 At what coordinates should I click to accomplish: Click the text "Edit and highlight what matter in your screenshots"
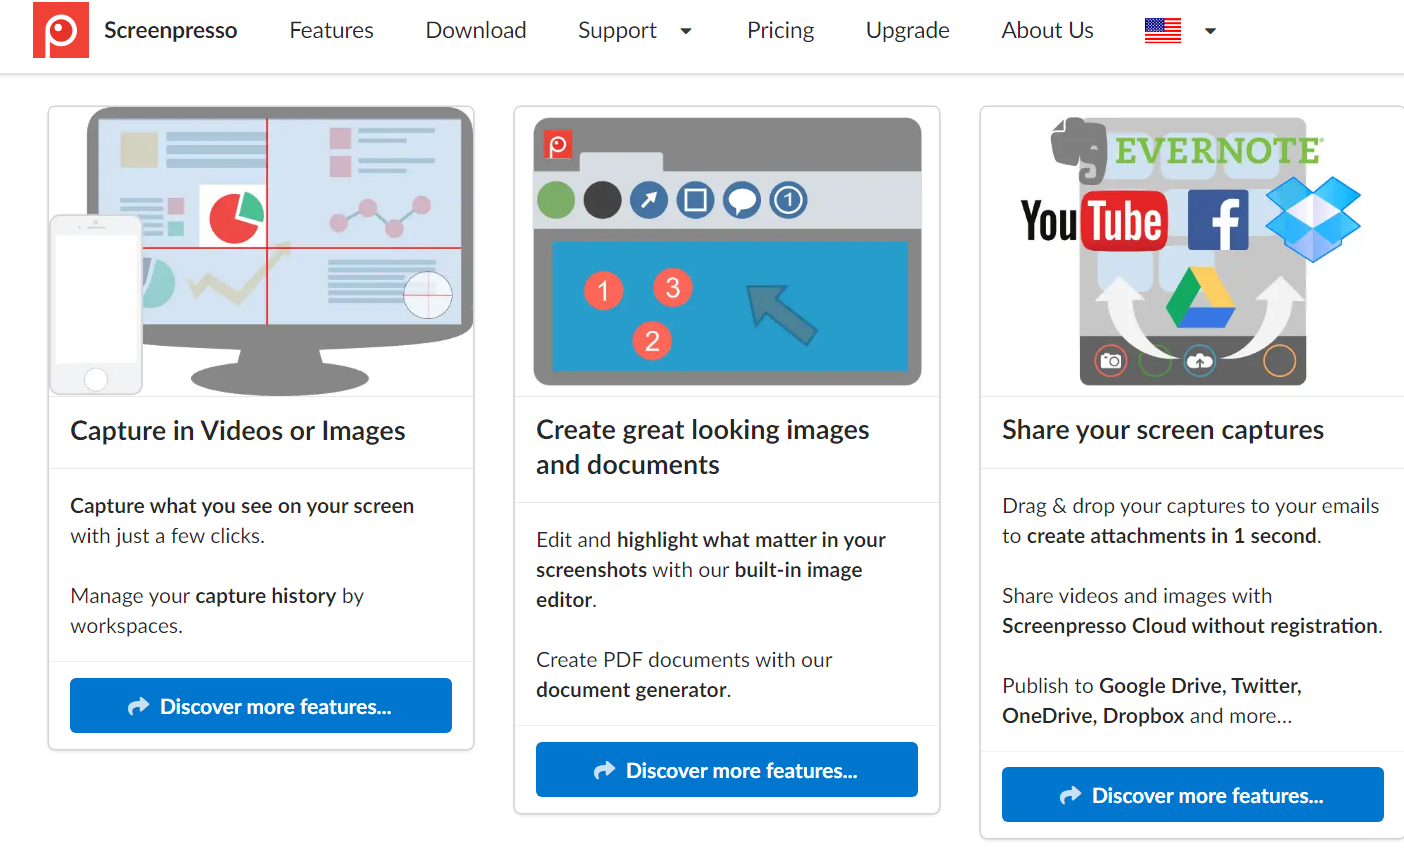(x=711, y=555)
